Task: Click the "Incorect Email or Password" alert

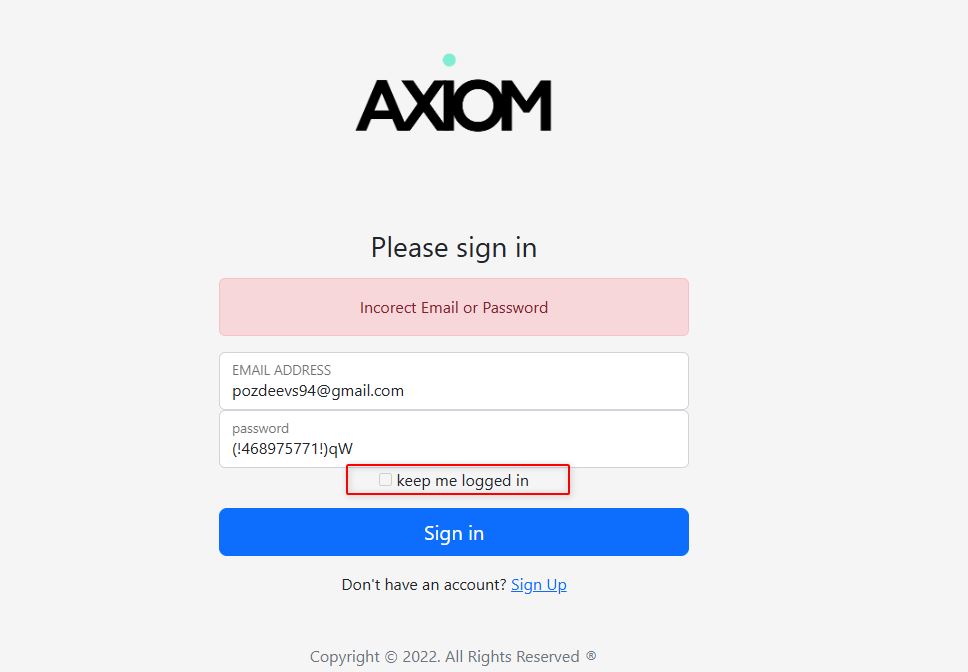Action: coord(454,308)
